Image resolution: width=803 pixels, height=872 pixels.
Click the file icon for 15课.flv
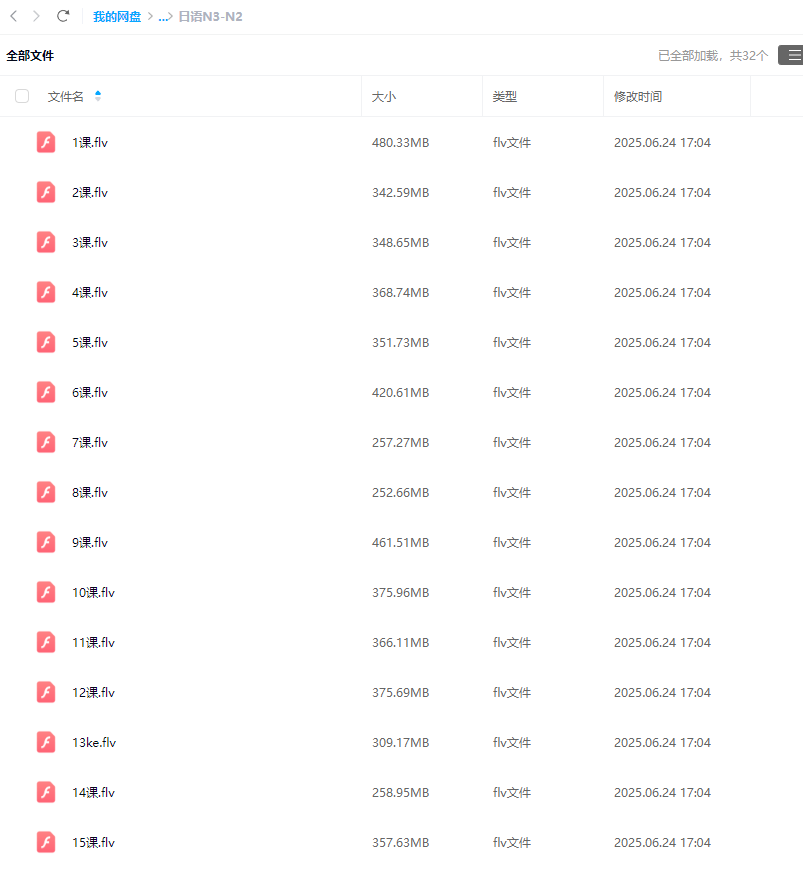coord(46,843)
